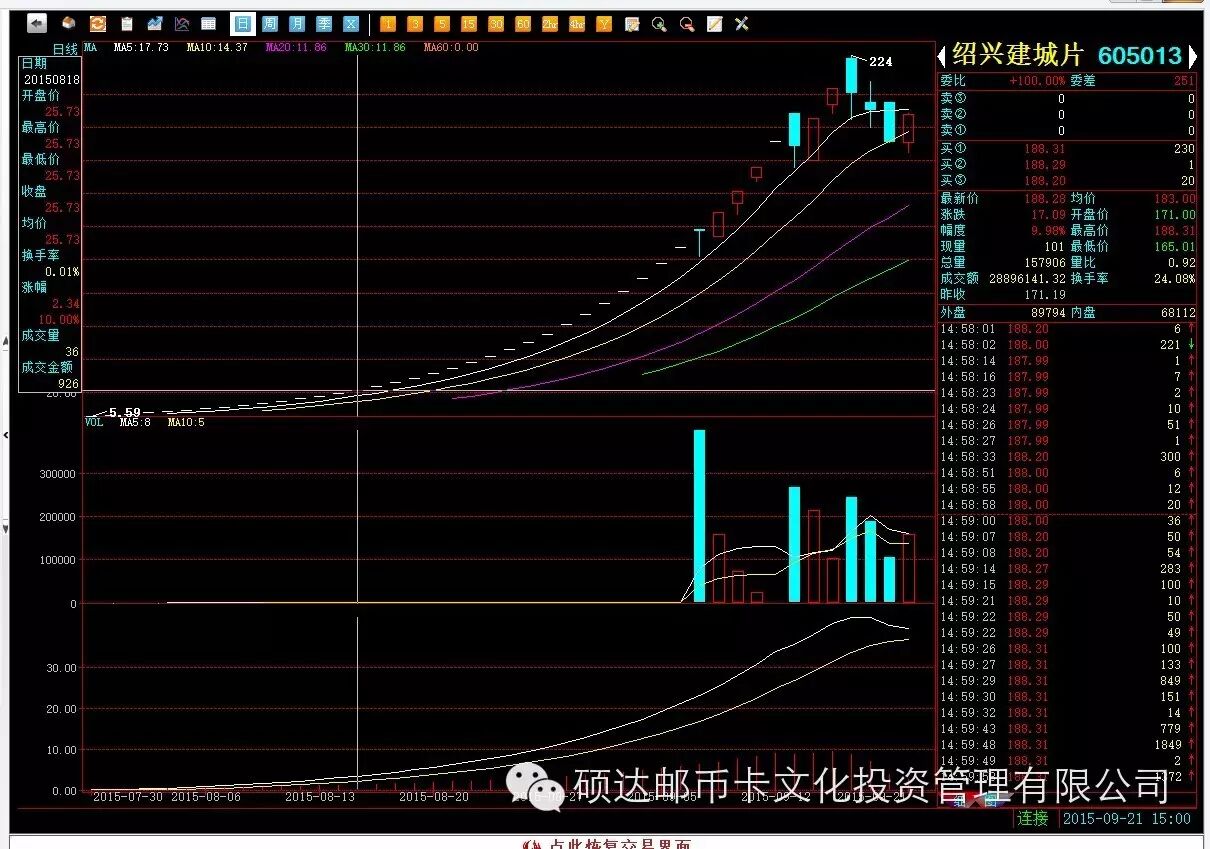Select the 4hr chart button

point(577,23)
